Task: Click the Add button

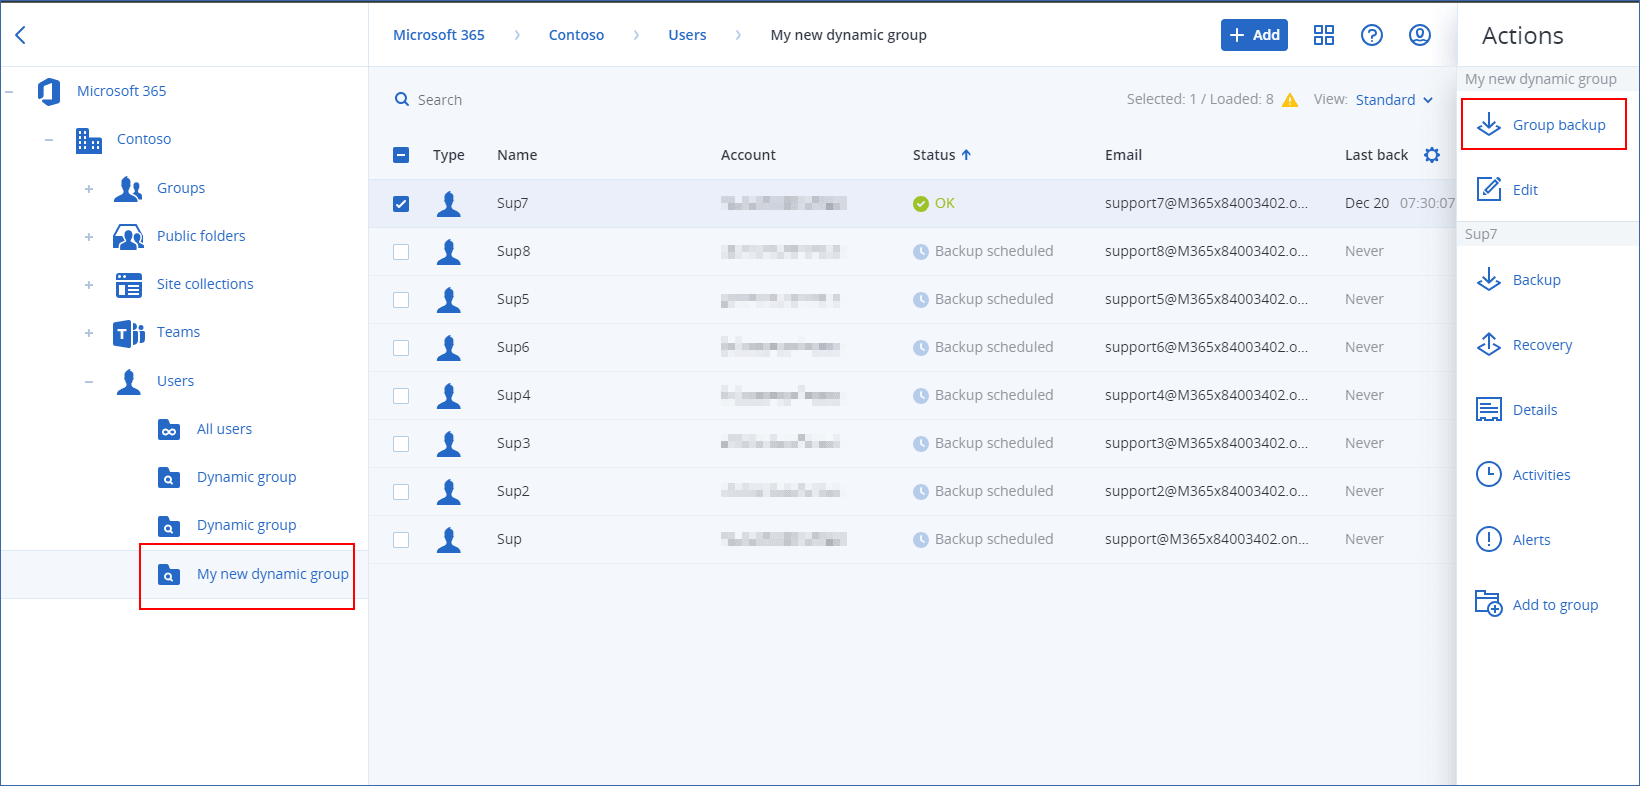Action: point(1254,35)
